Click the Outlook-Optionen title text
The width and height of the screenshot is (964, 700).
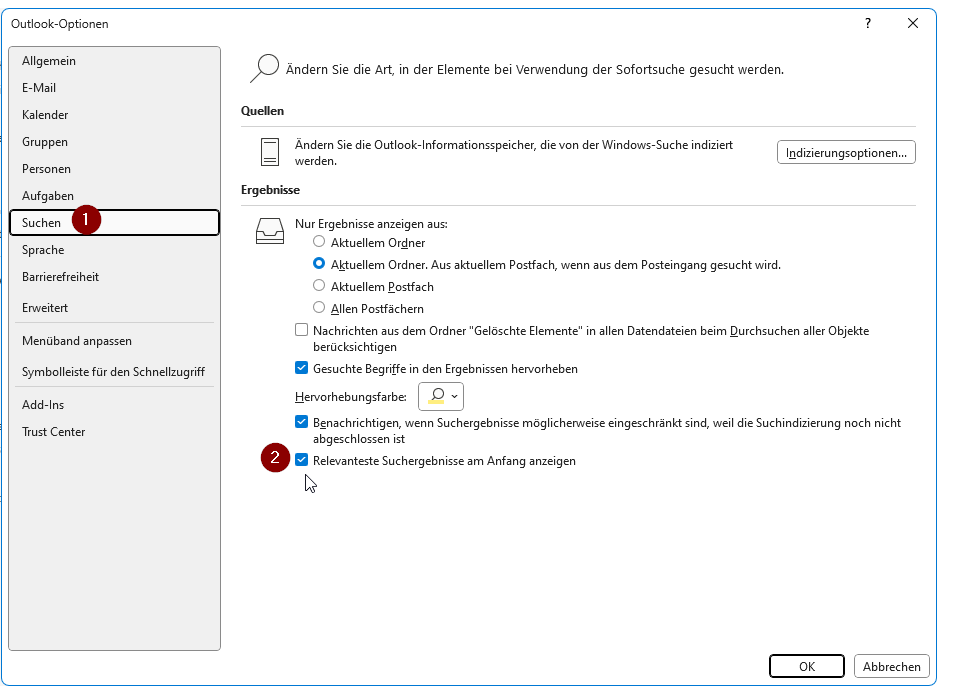tap(60, 24)
